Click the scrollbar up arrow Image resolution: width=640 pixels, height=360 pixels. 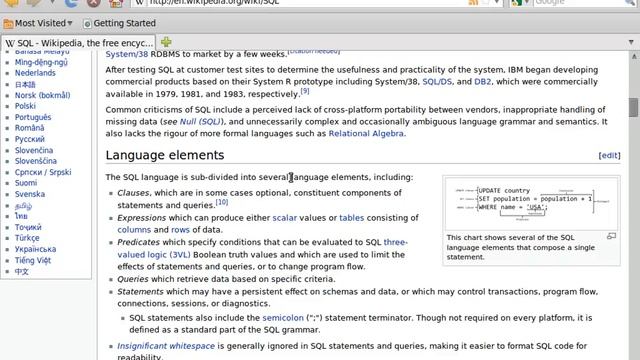point(634,56)
